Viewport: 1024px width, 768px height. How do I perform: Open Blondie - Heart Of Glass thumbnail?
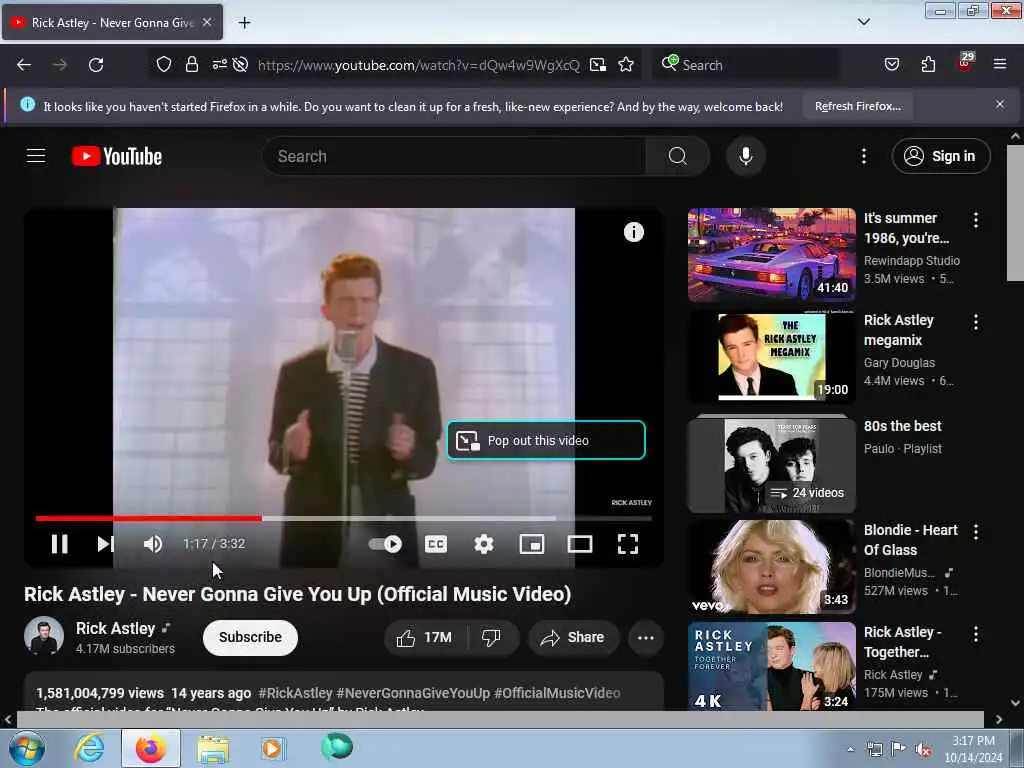[x=771, y=567]
